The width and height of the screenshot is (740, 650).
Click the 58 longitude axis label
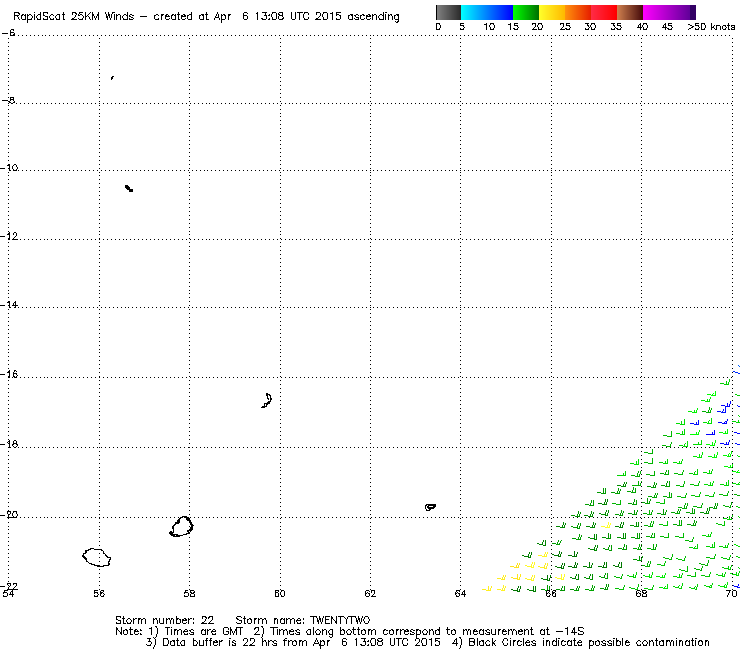[x=189, y=593]
